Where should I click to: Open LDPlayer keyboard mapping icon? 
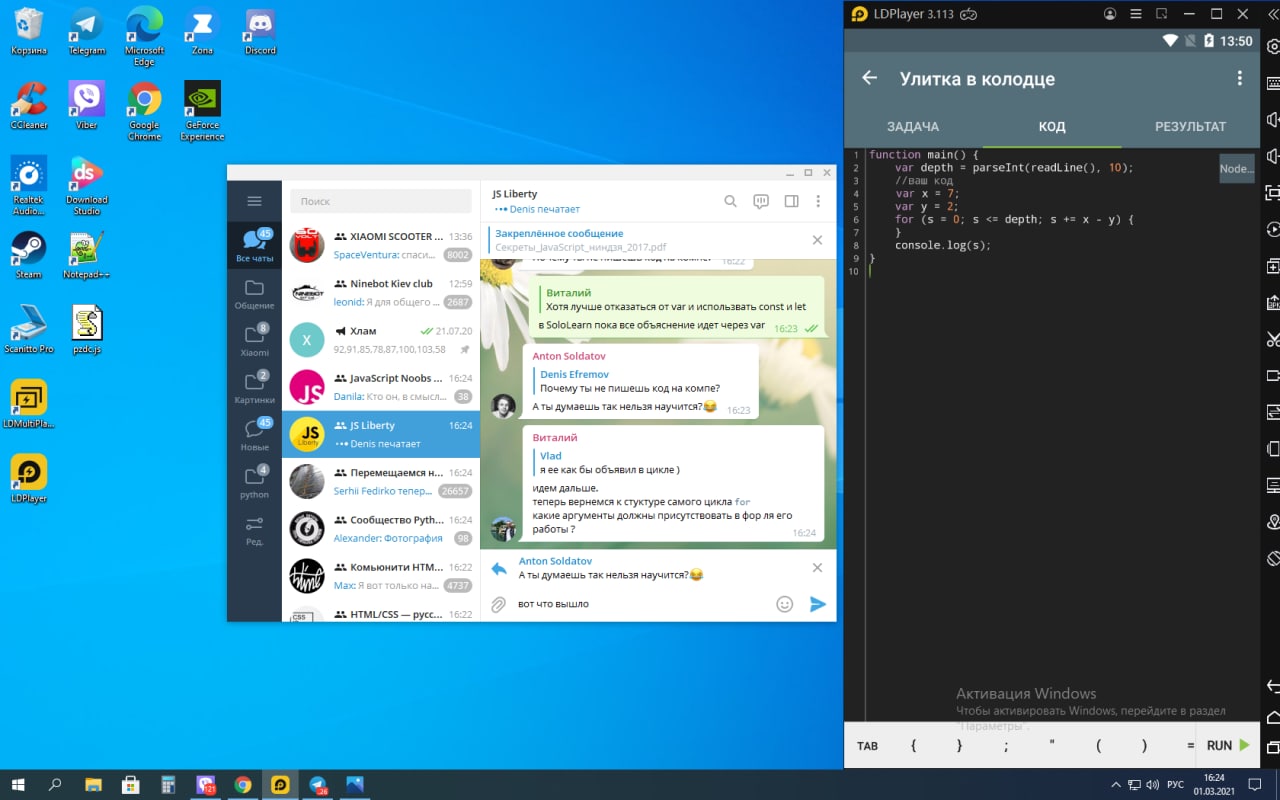click(1272, 83)
